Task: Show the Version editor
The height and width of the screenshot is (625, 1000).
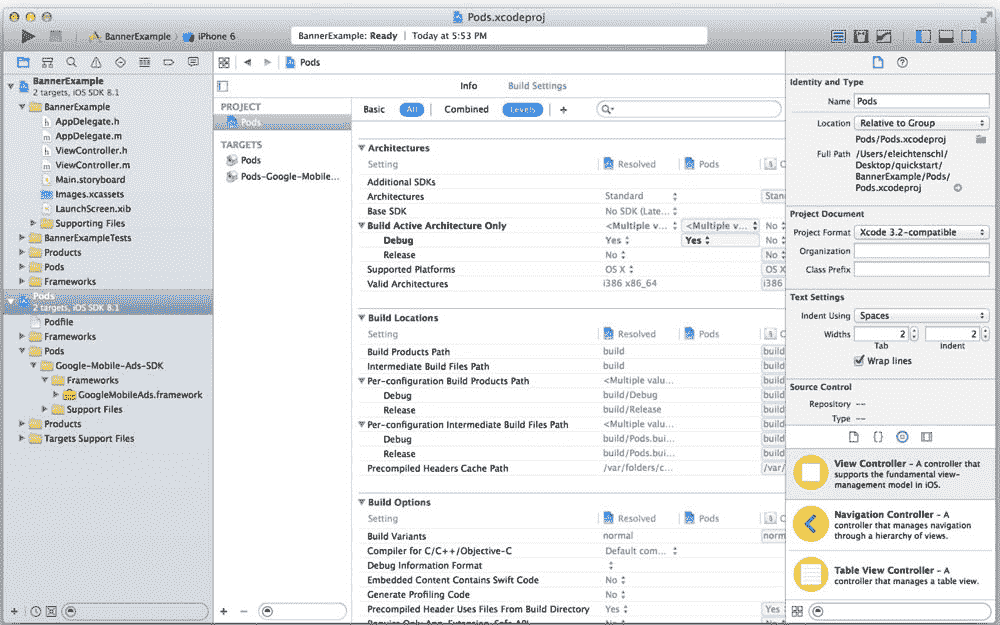Action: [884, 36]
